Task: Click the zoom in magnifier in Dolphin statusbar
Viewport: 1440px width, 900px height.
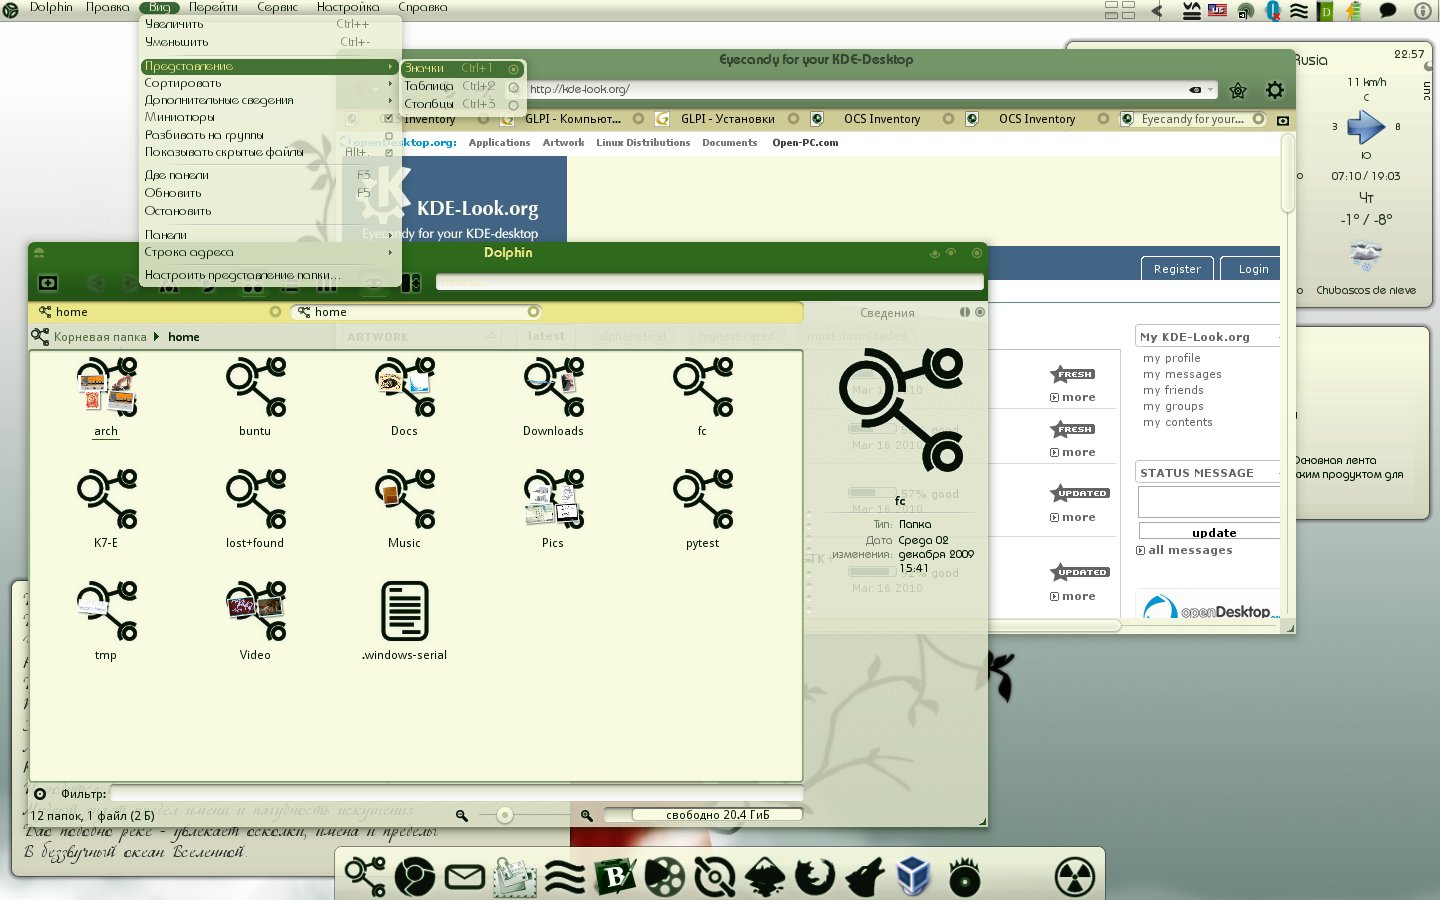Action: point(587,815)
